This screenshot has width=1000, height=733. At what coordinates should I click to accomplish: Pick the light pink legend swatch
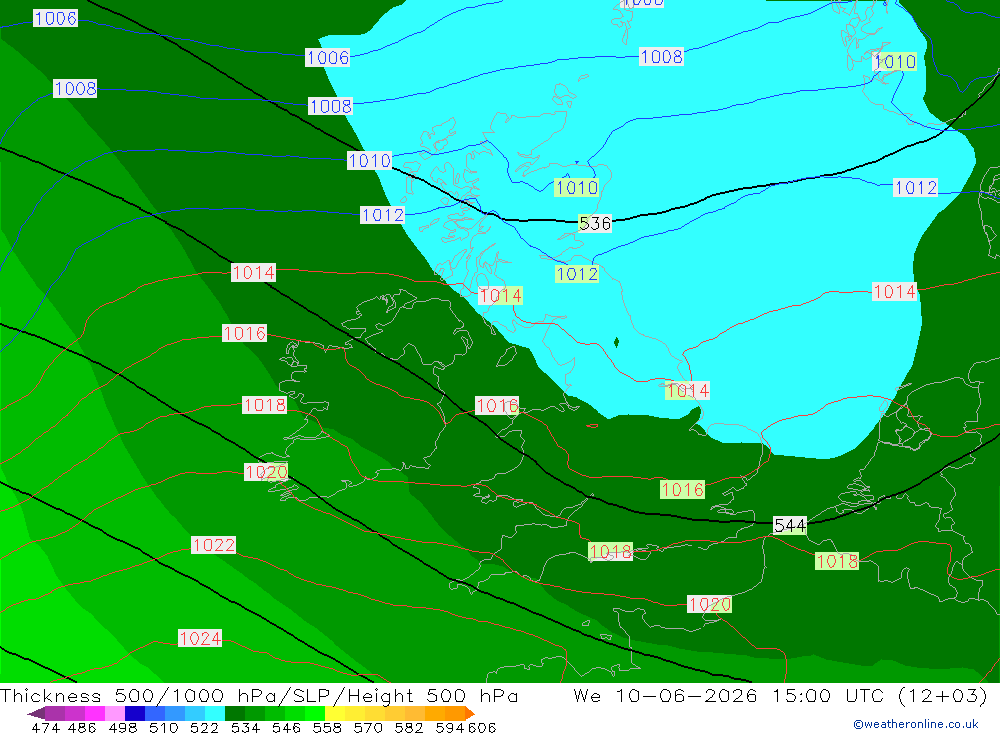[x=115, y=713]
